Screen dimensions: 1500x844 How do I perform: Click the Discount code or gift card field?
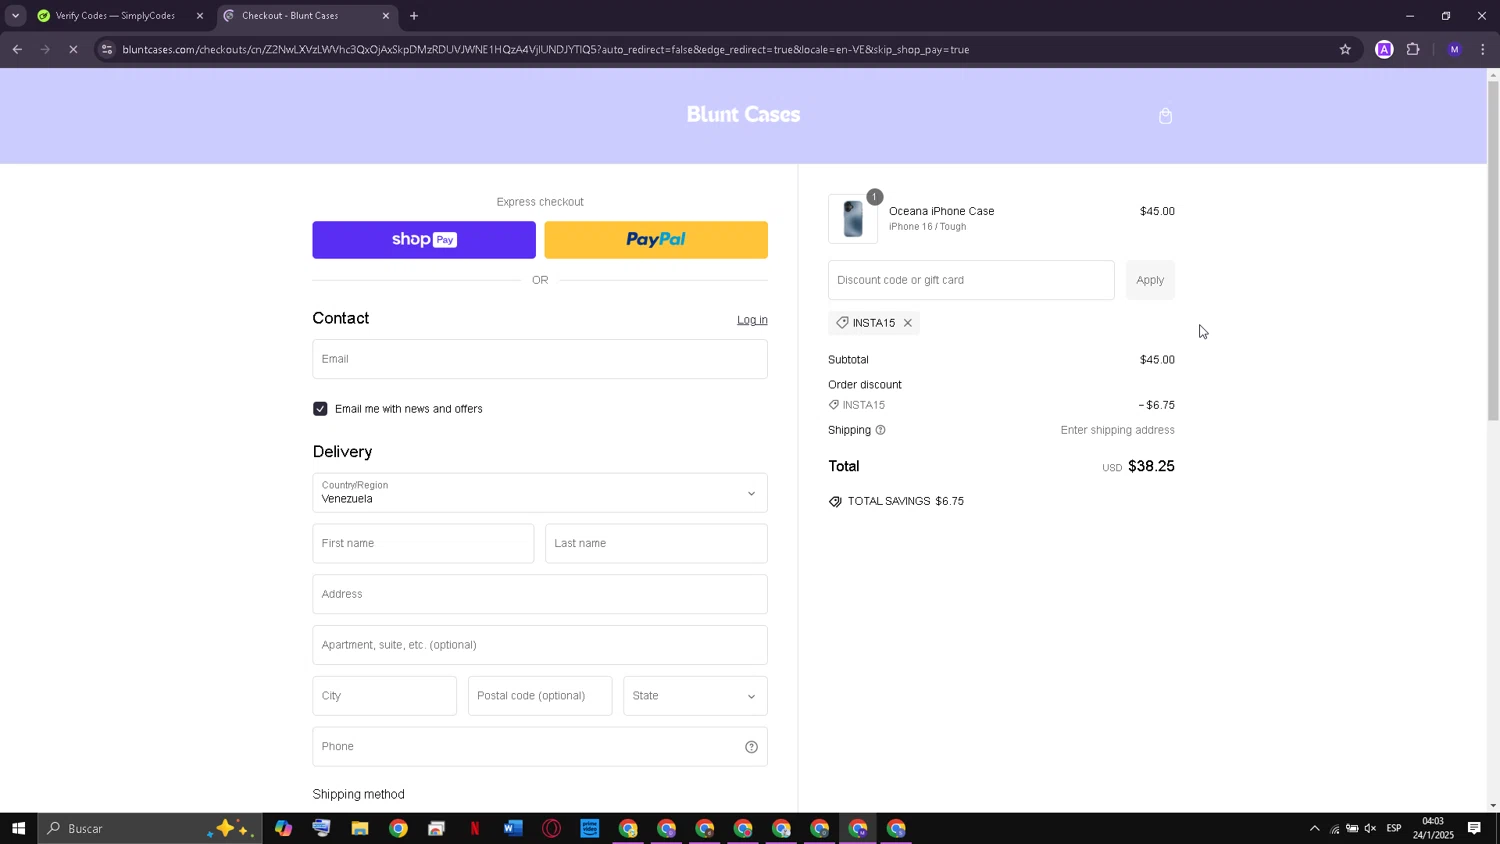[971, 280]
